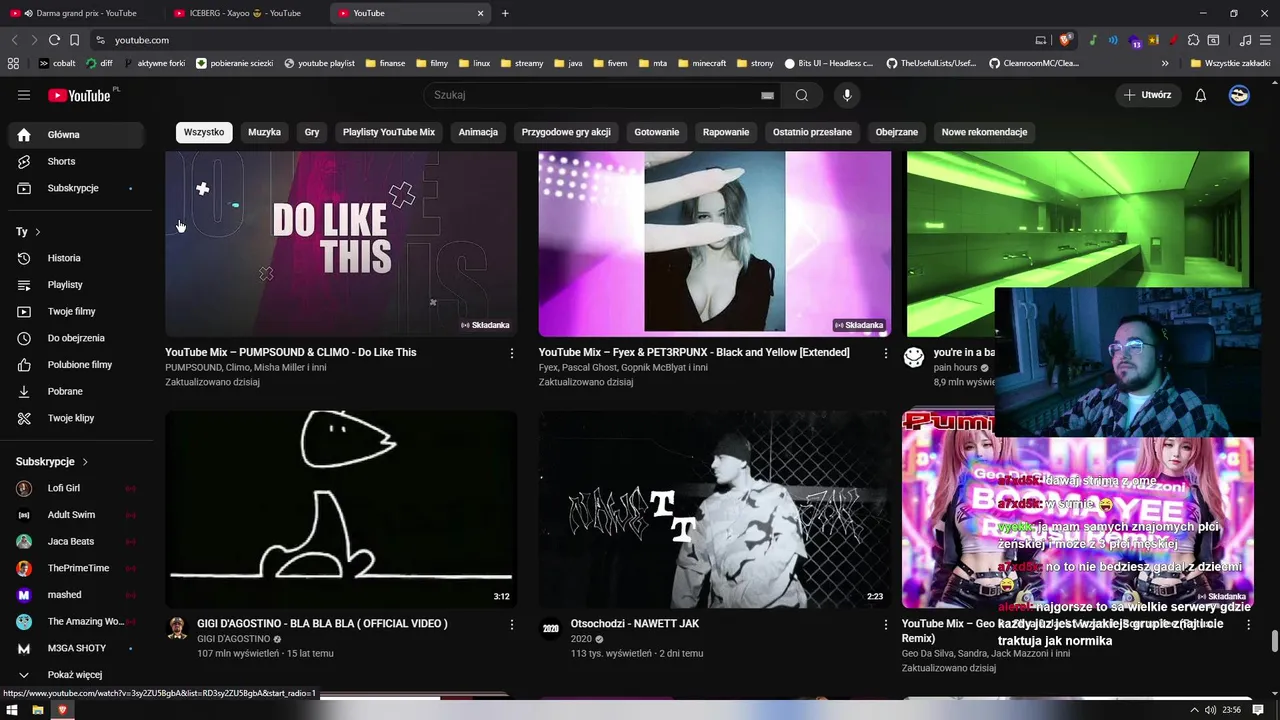Open Do Like This mix thumbnail
This screenshot has width=1280, height=720.
[x=341, y=244]
